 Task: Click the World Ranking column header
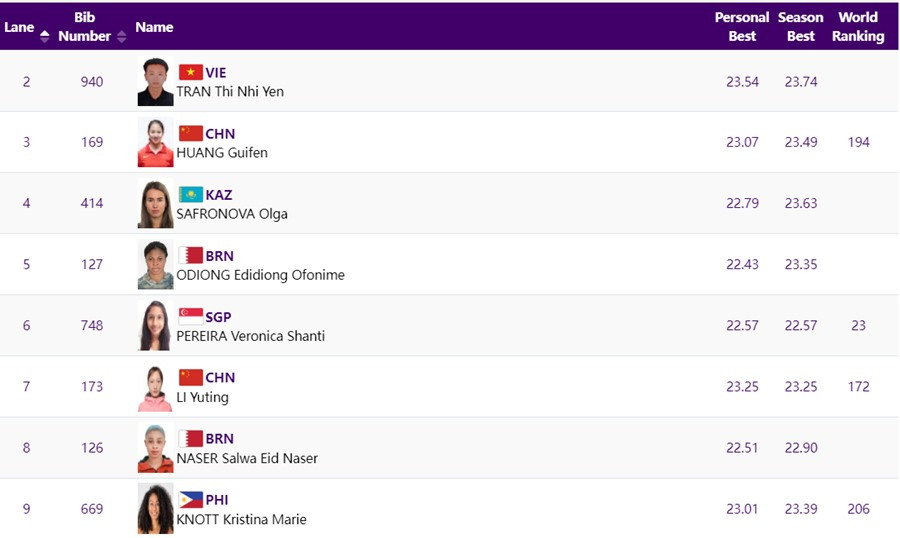[858, 27]
